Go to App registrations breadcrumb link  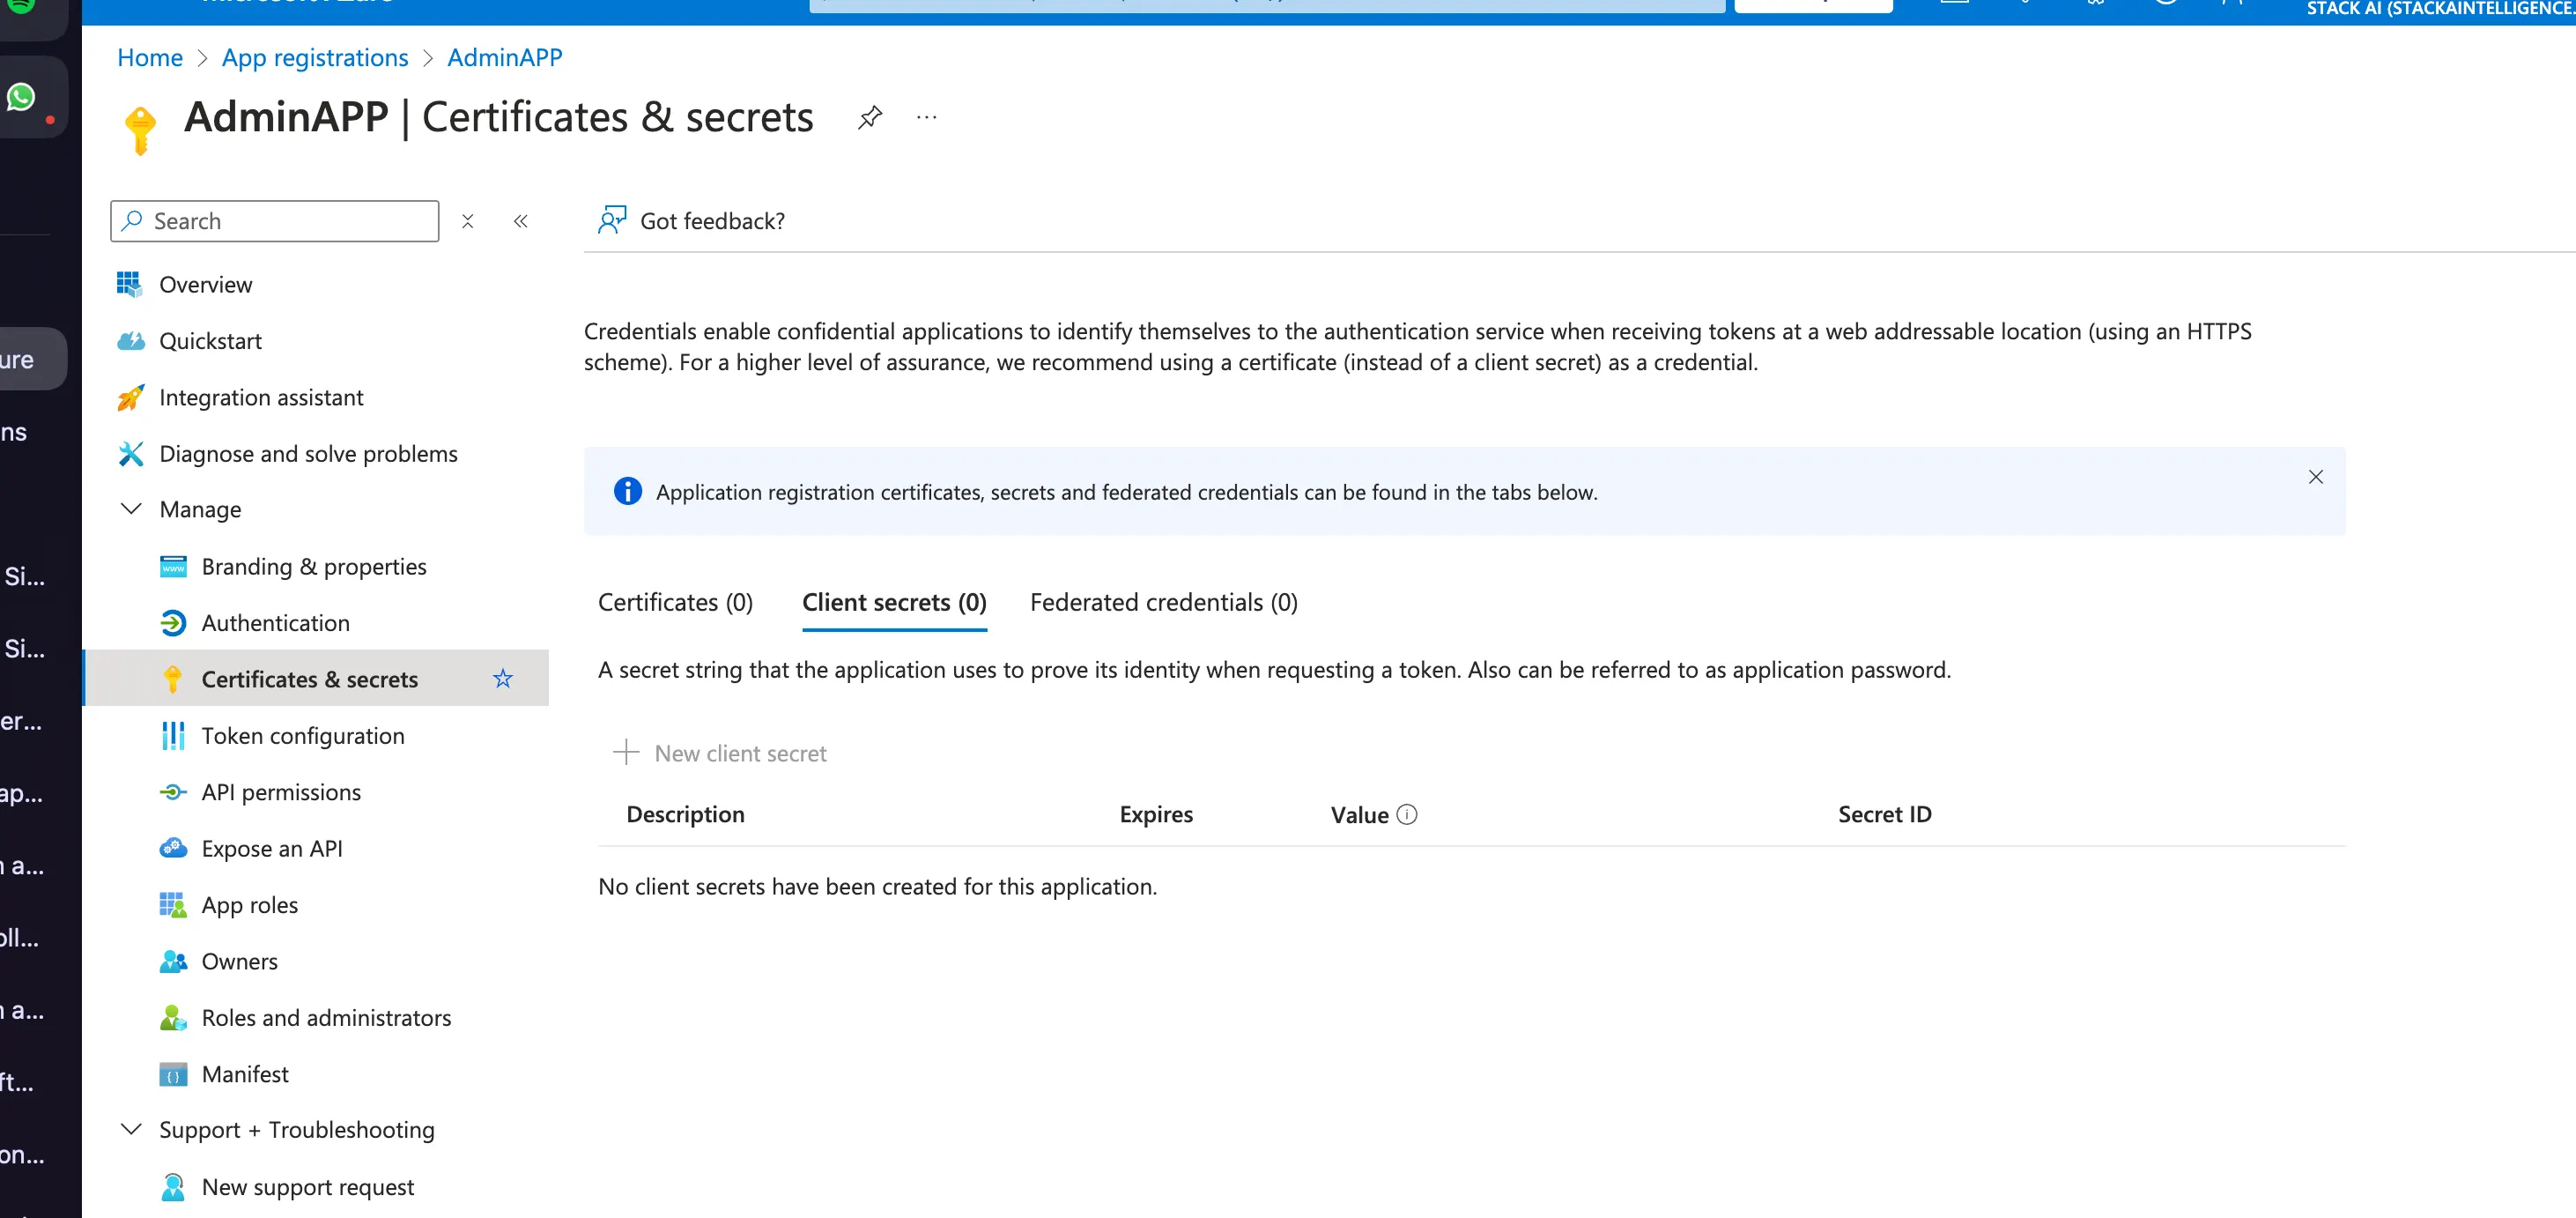(x=315, y=57)
